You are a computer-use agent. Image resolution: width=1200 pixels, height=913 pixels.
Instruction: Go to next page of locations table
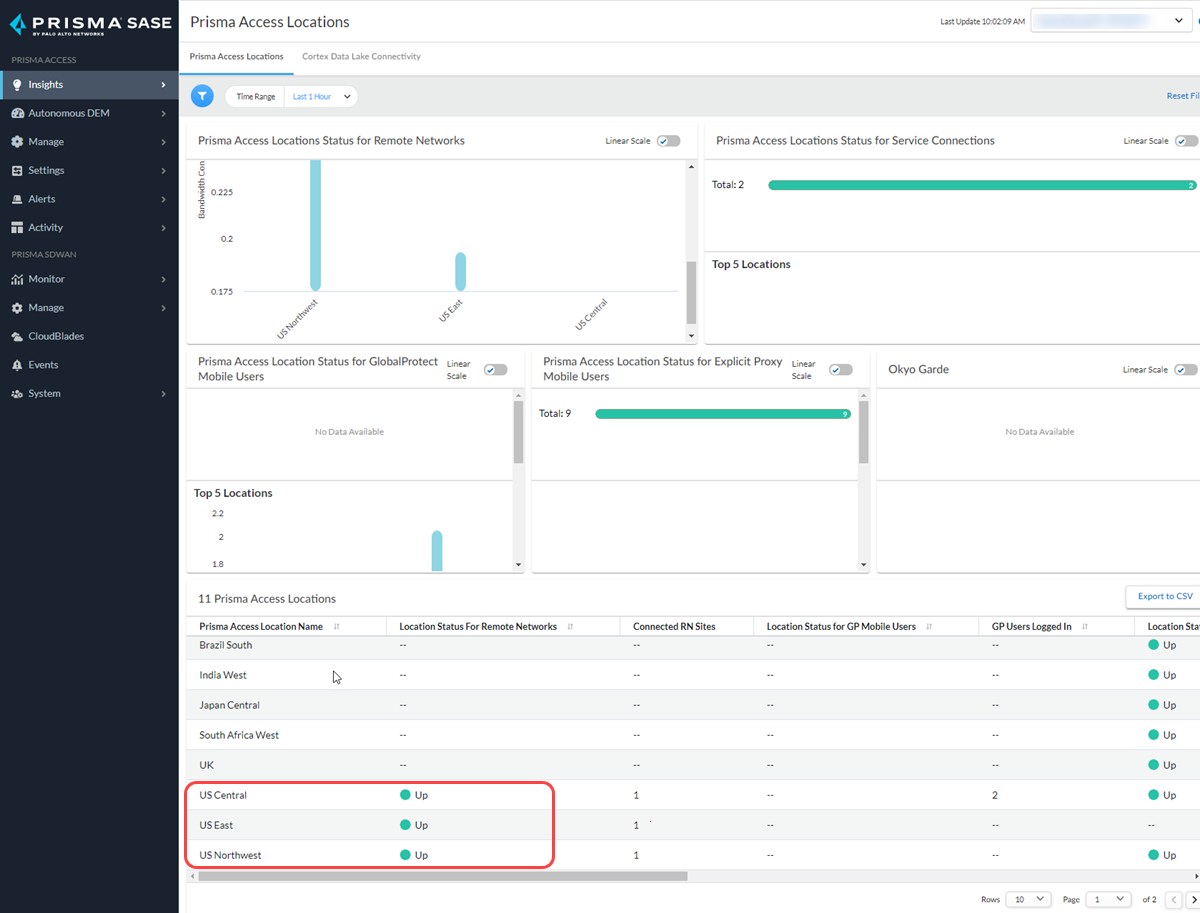click(1191, 899)
